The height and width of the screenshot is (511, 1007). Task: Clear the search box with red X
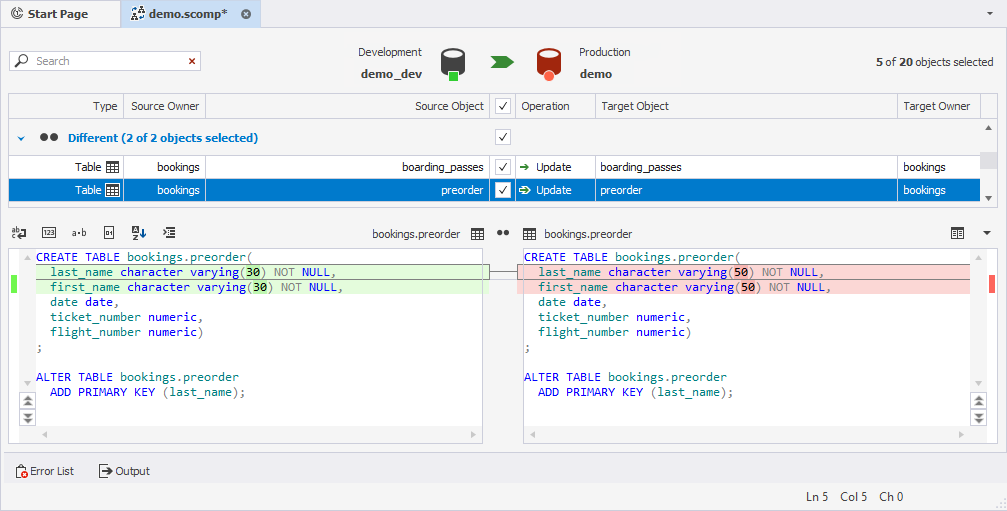coord(192,61)
